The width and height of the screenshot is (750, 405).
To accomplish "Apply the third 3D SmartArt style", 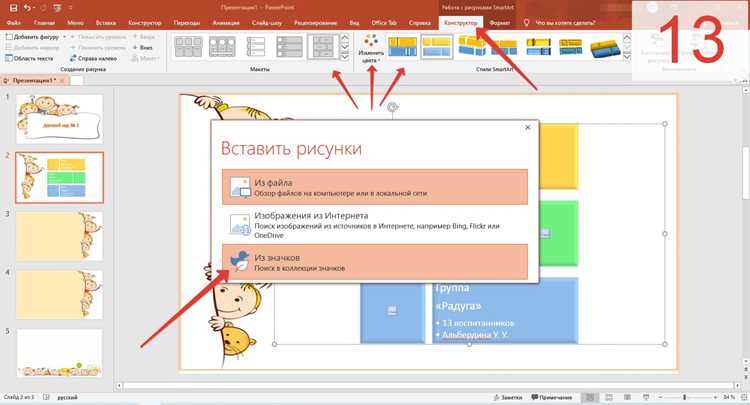I will tap(472, 46).
